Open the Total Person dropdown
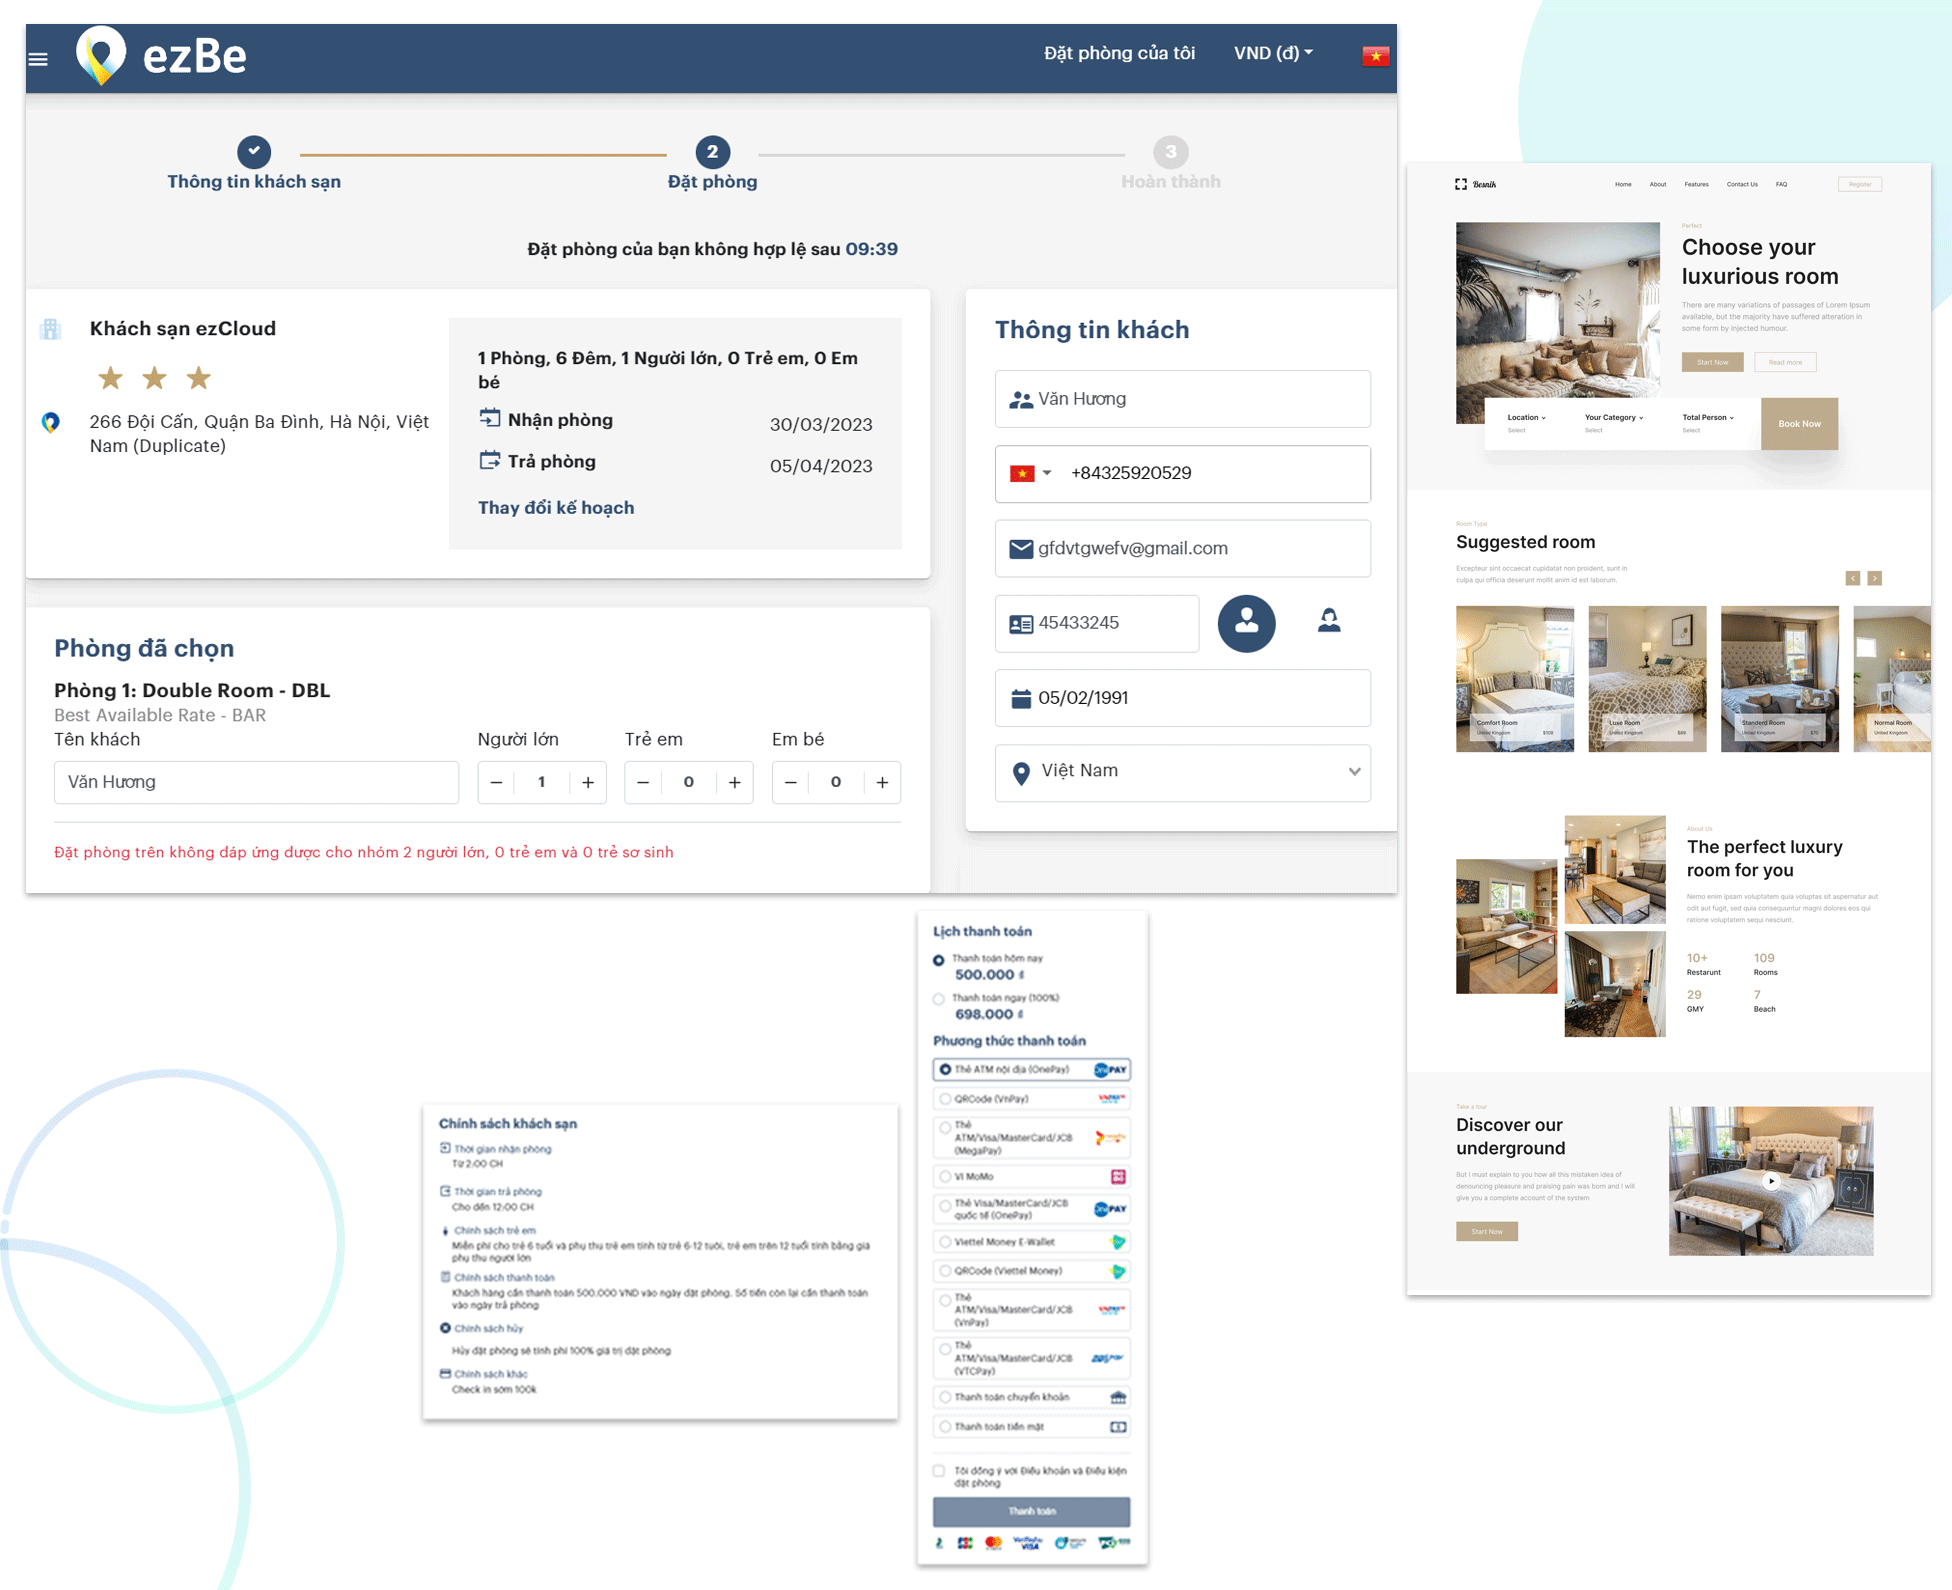This screenshot has width=1952, height=1590. click(x=1708, y=418)
